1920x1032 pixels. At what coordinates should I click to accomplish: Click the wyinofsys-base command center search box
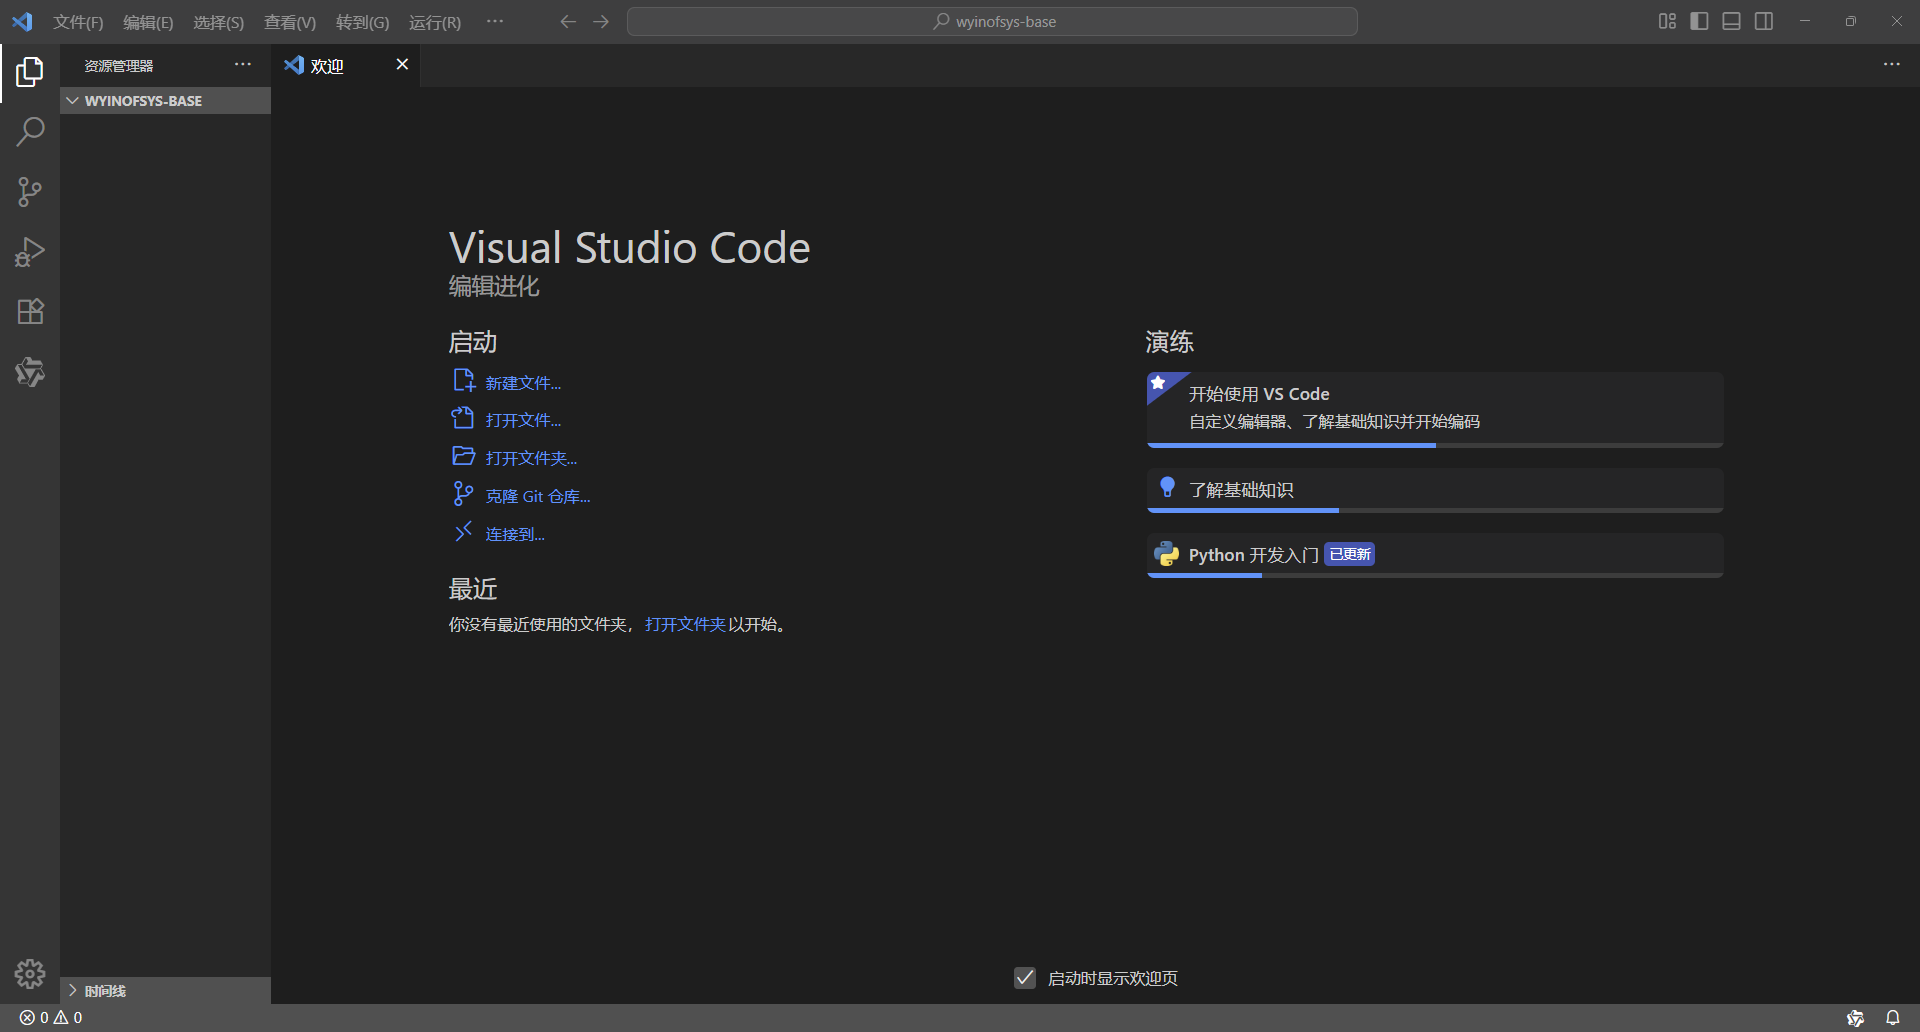point(992,21)
